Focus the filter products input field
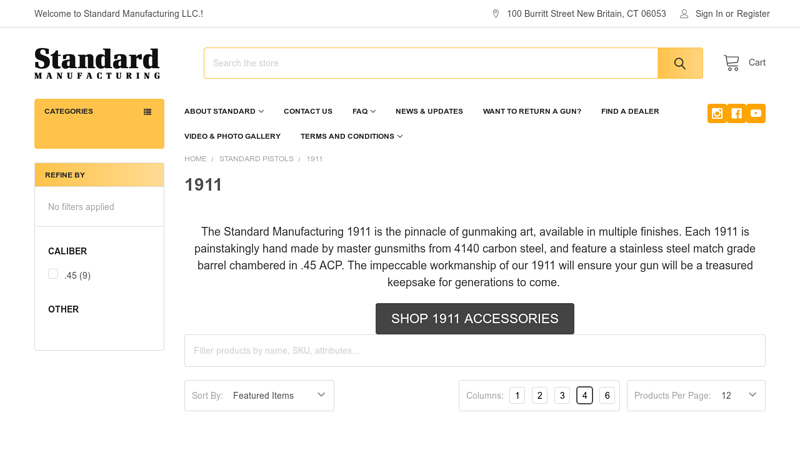 474,351
